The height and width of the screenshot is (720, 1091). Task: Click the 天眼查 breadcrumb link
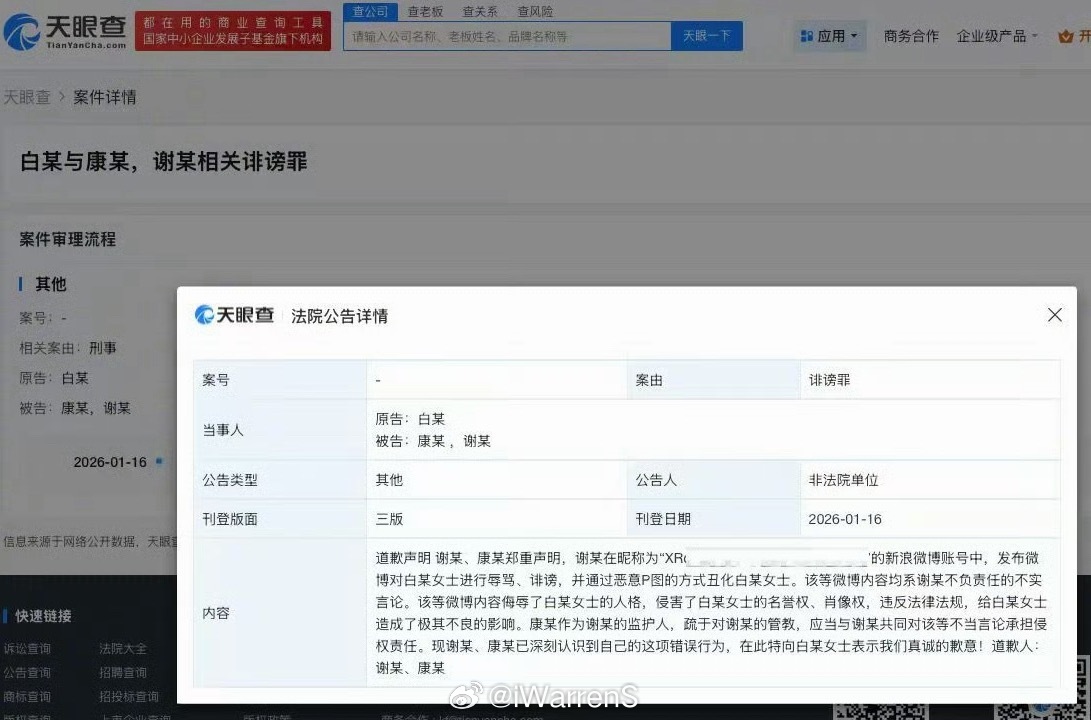coord(30,97)
